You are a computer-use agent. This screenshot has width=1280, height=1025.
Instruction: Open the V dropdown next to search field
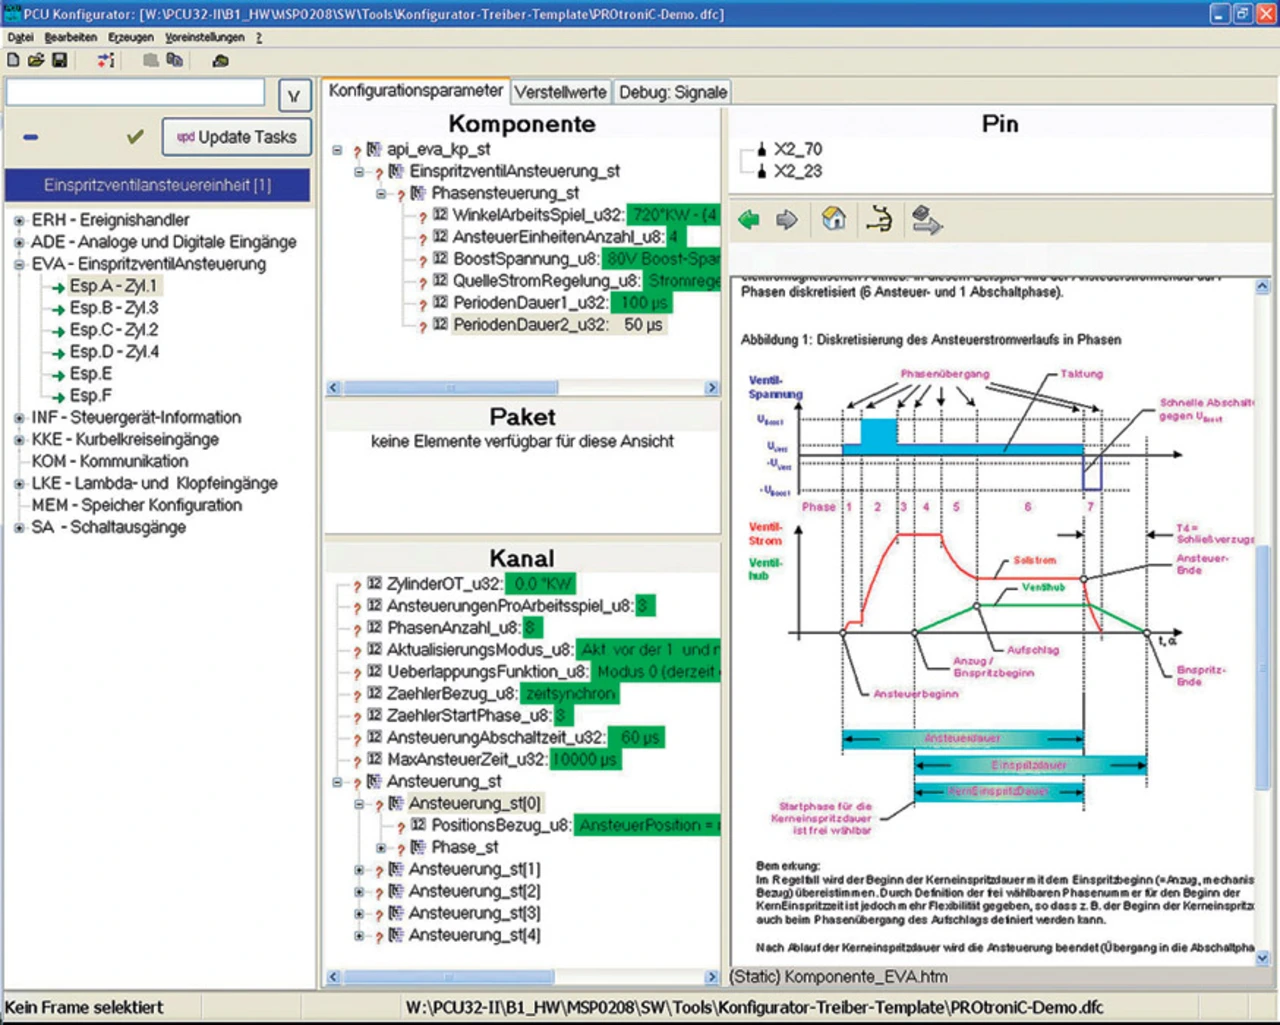tap(294, 96)
